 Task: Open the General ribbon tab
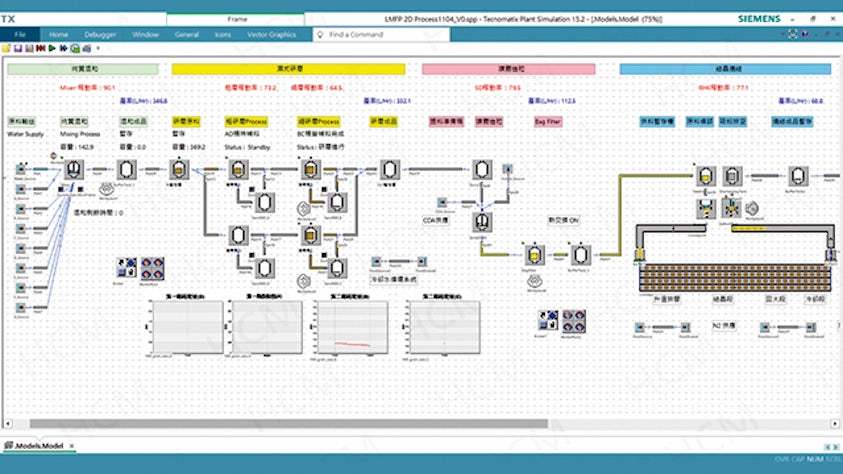[187, 34]
